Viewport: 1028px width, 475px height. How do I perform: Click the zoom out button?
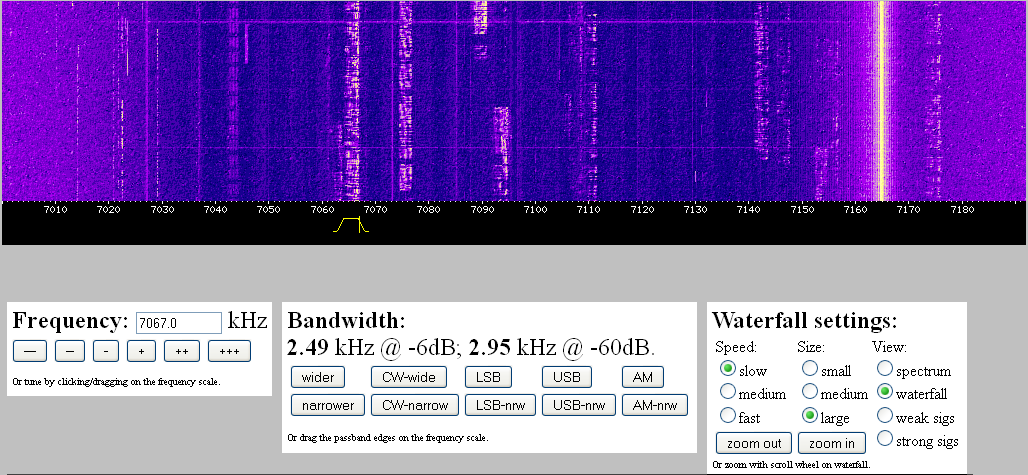click(754, 444)
